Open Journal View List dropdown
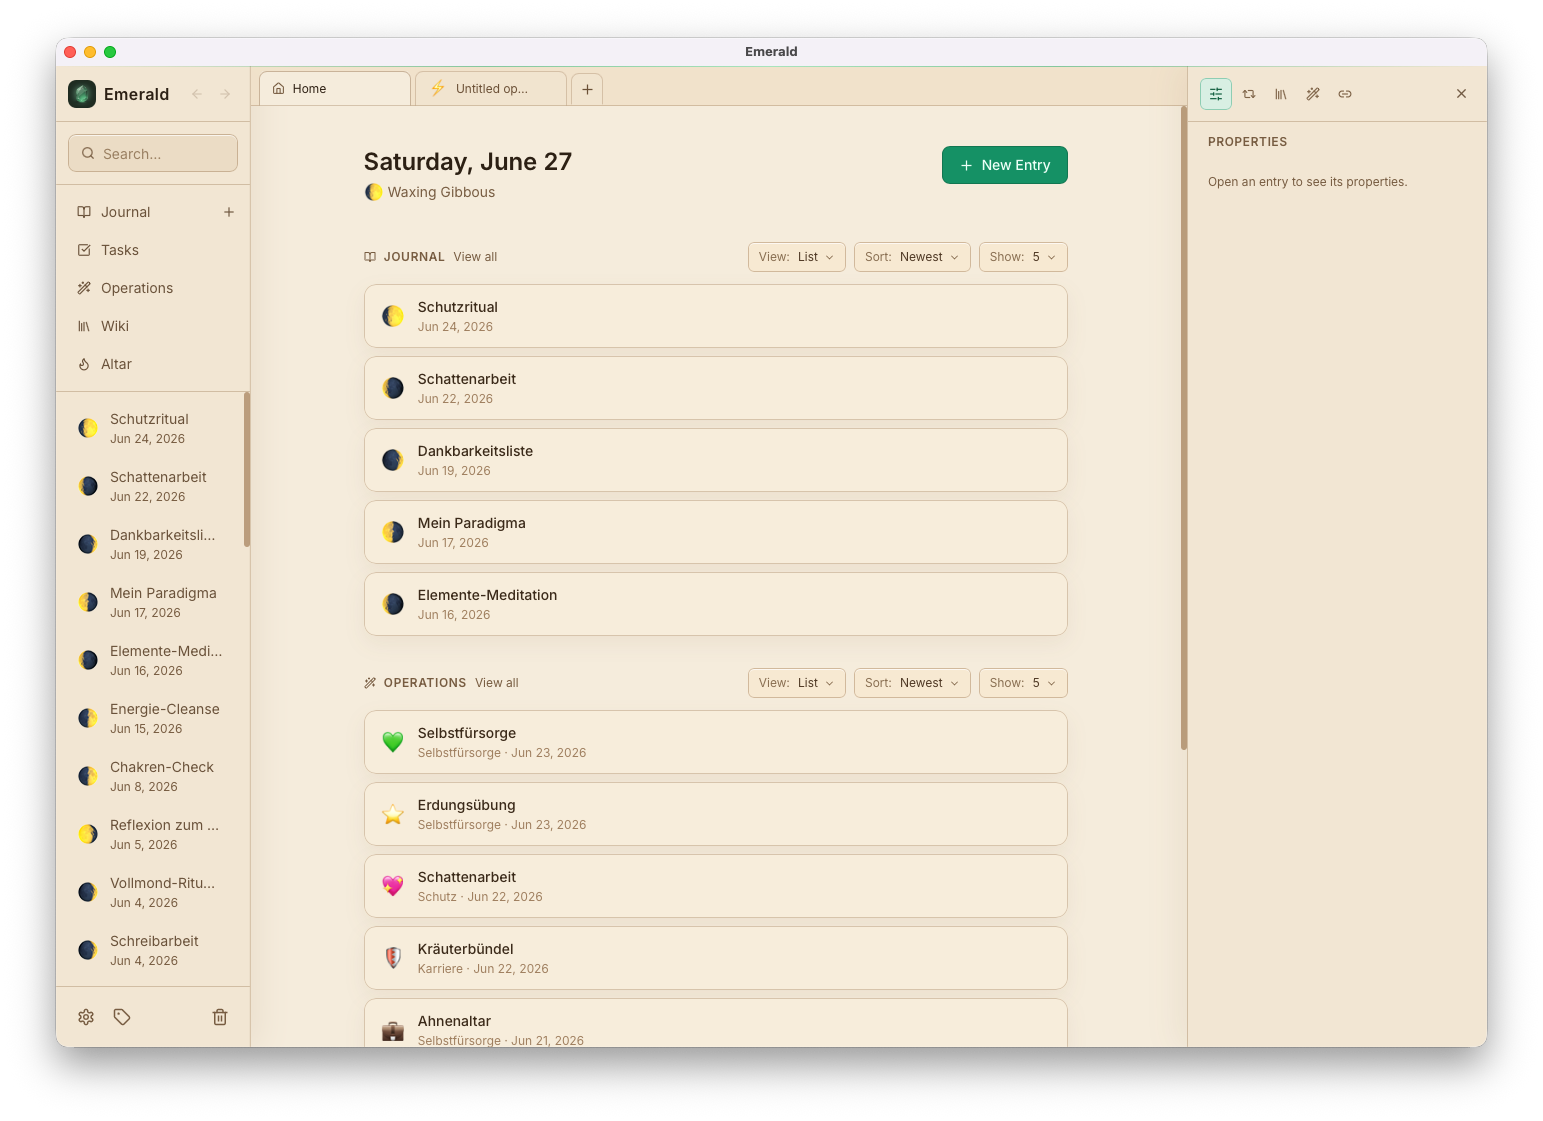 [x=797, y=257]
